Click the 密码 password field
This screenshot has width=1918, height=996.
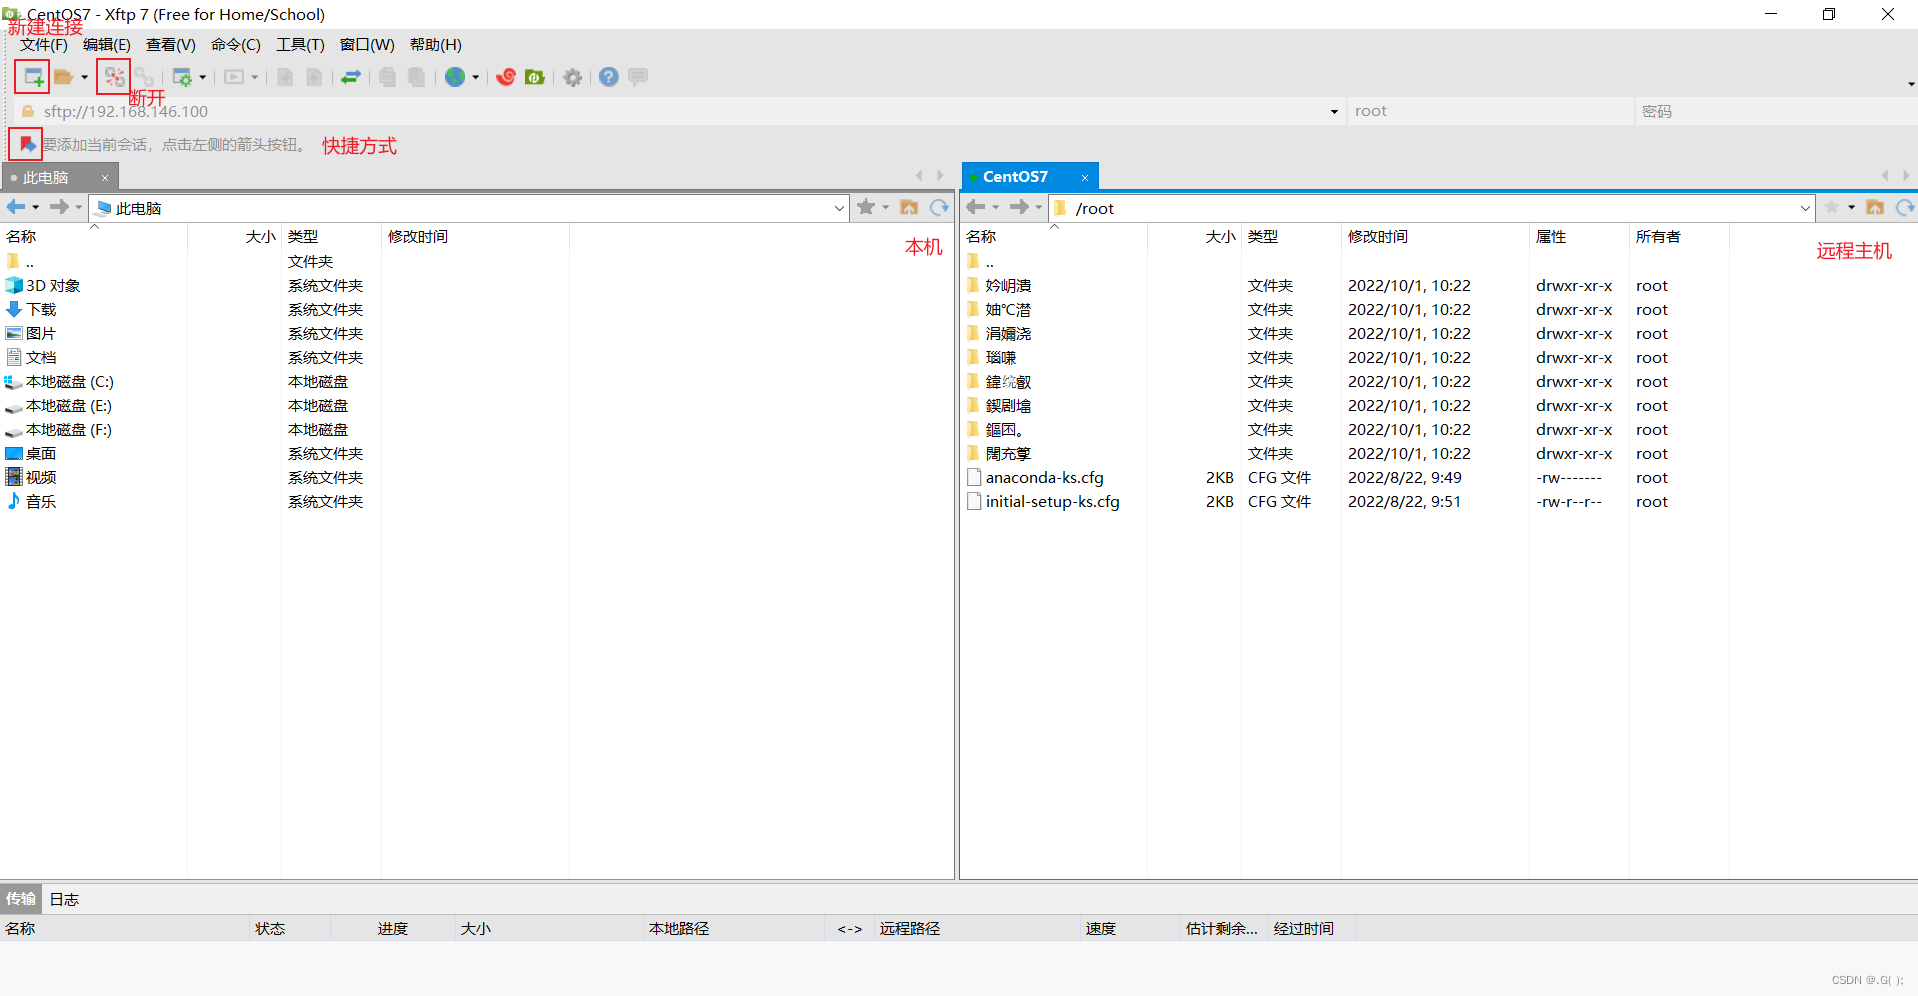[1776, 112]
